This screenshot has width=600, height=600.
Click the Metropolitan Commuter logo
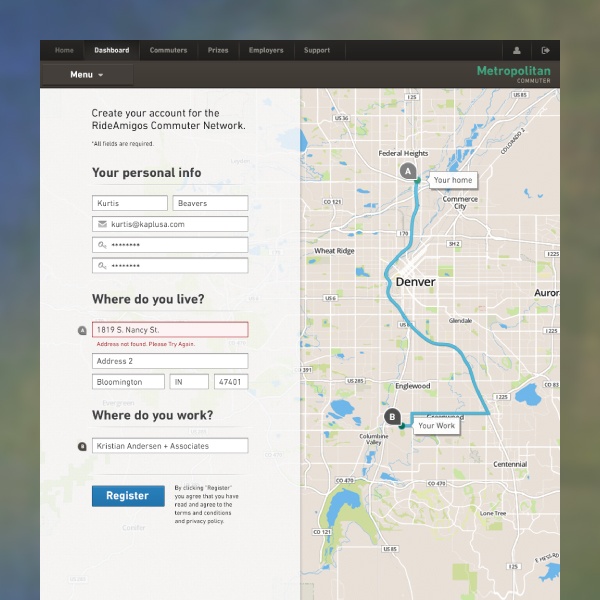pyautogui.click(x=513, y=74)
